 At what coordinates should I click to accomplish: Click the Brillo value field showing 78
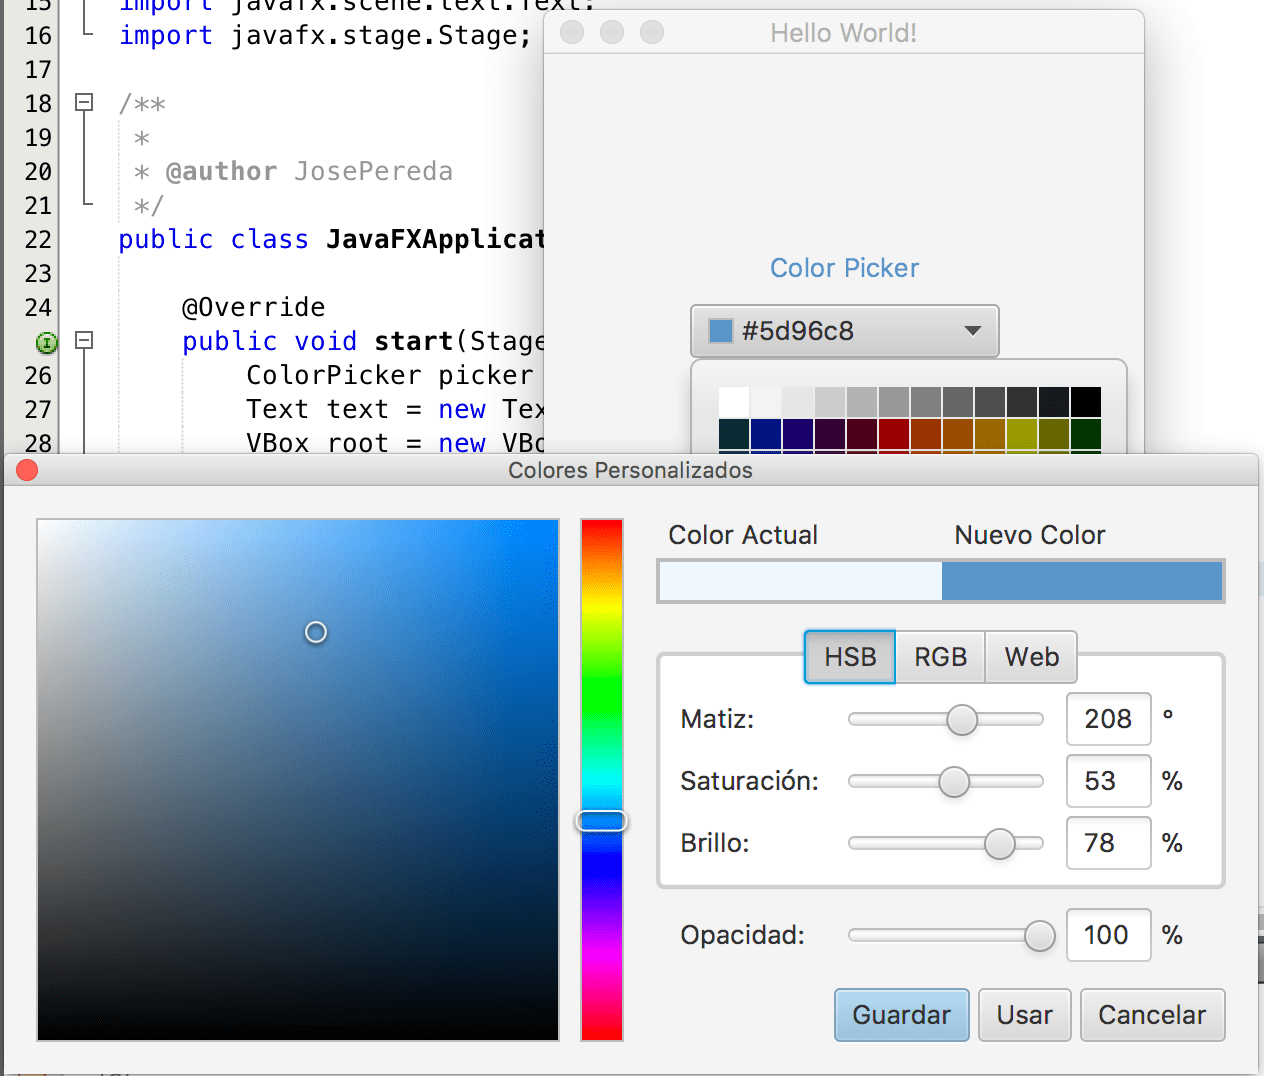click(x=1108, y=843)
